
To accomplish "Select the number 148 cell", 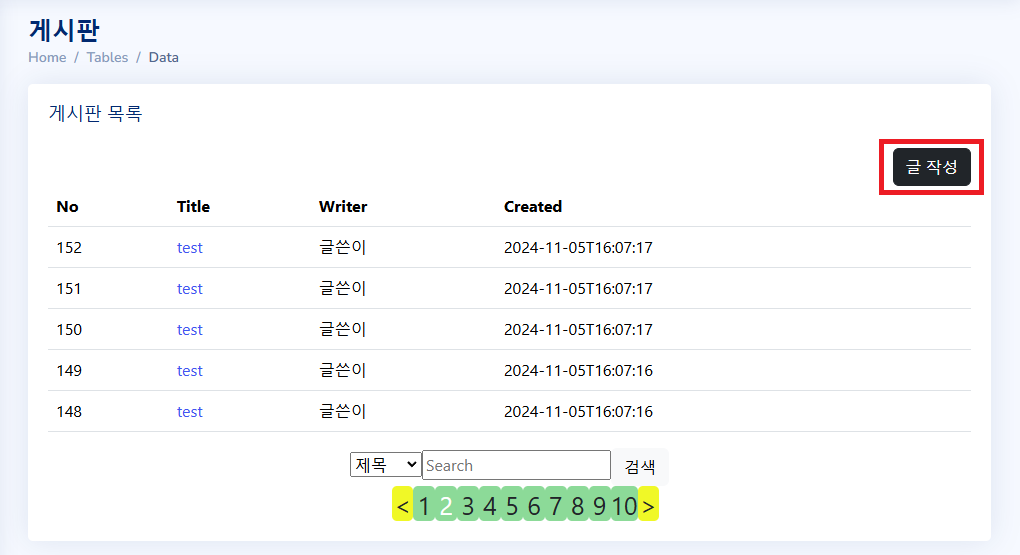I will [x=69, y=412].
